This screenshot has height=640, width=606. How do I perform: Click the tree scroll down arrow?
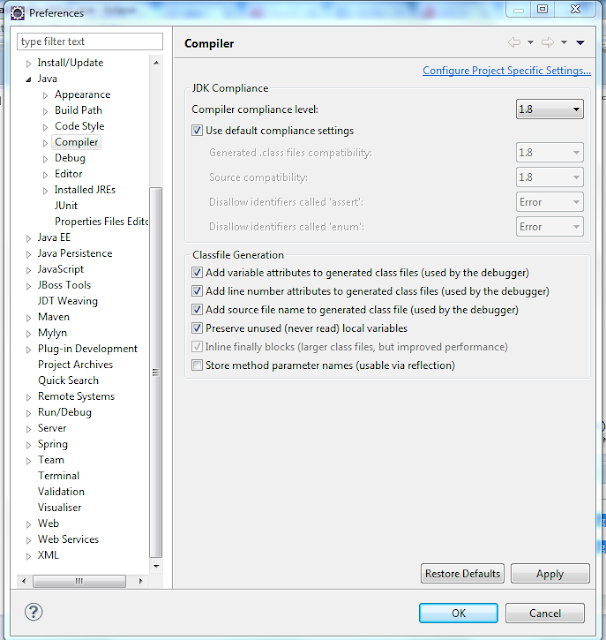click(156, 567)
